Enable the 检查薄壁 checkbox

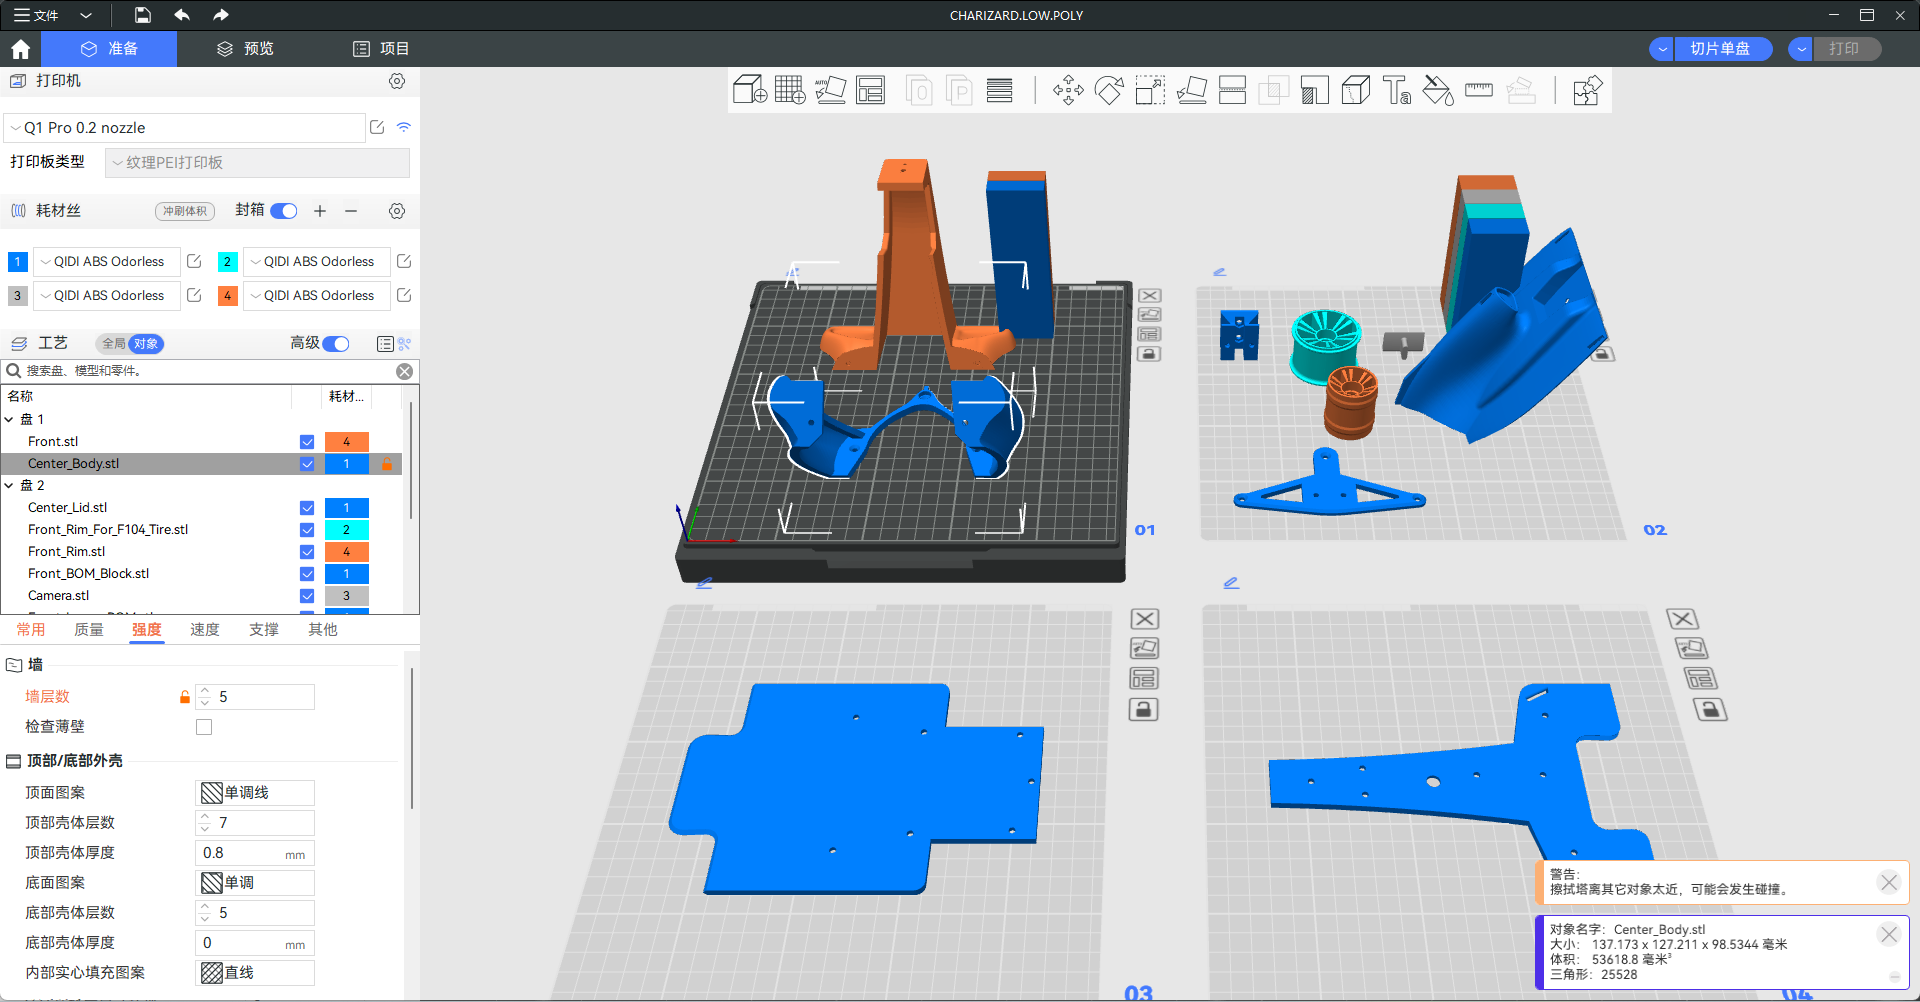[204, 727]
